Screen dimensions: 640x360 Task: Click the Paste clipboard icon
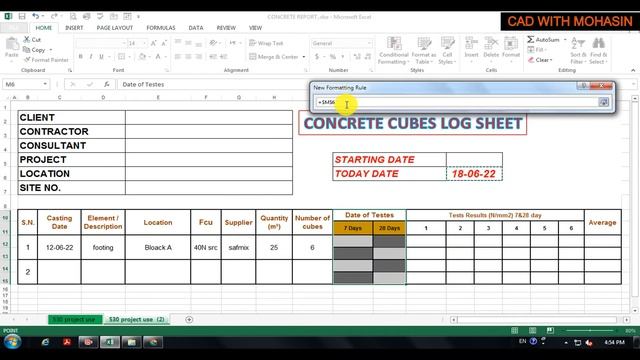tap(12, 44)
